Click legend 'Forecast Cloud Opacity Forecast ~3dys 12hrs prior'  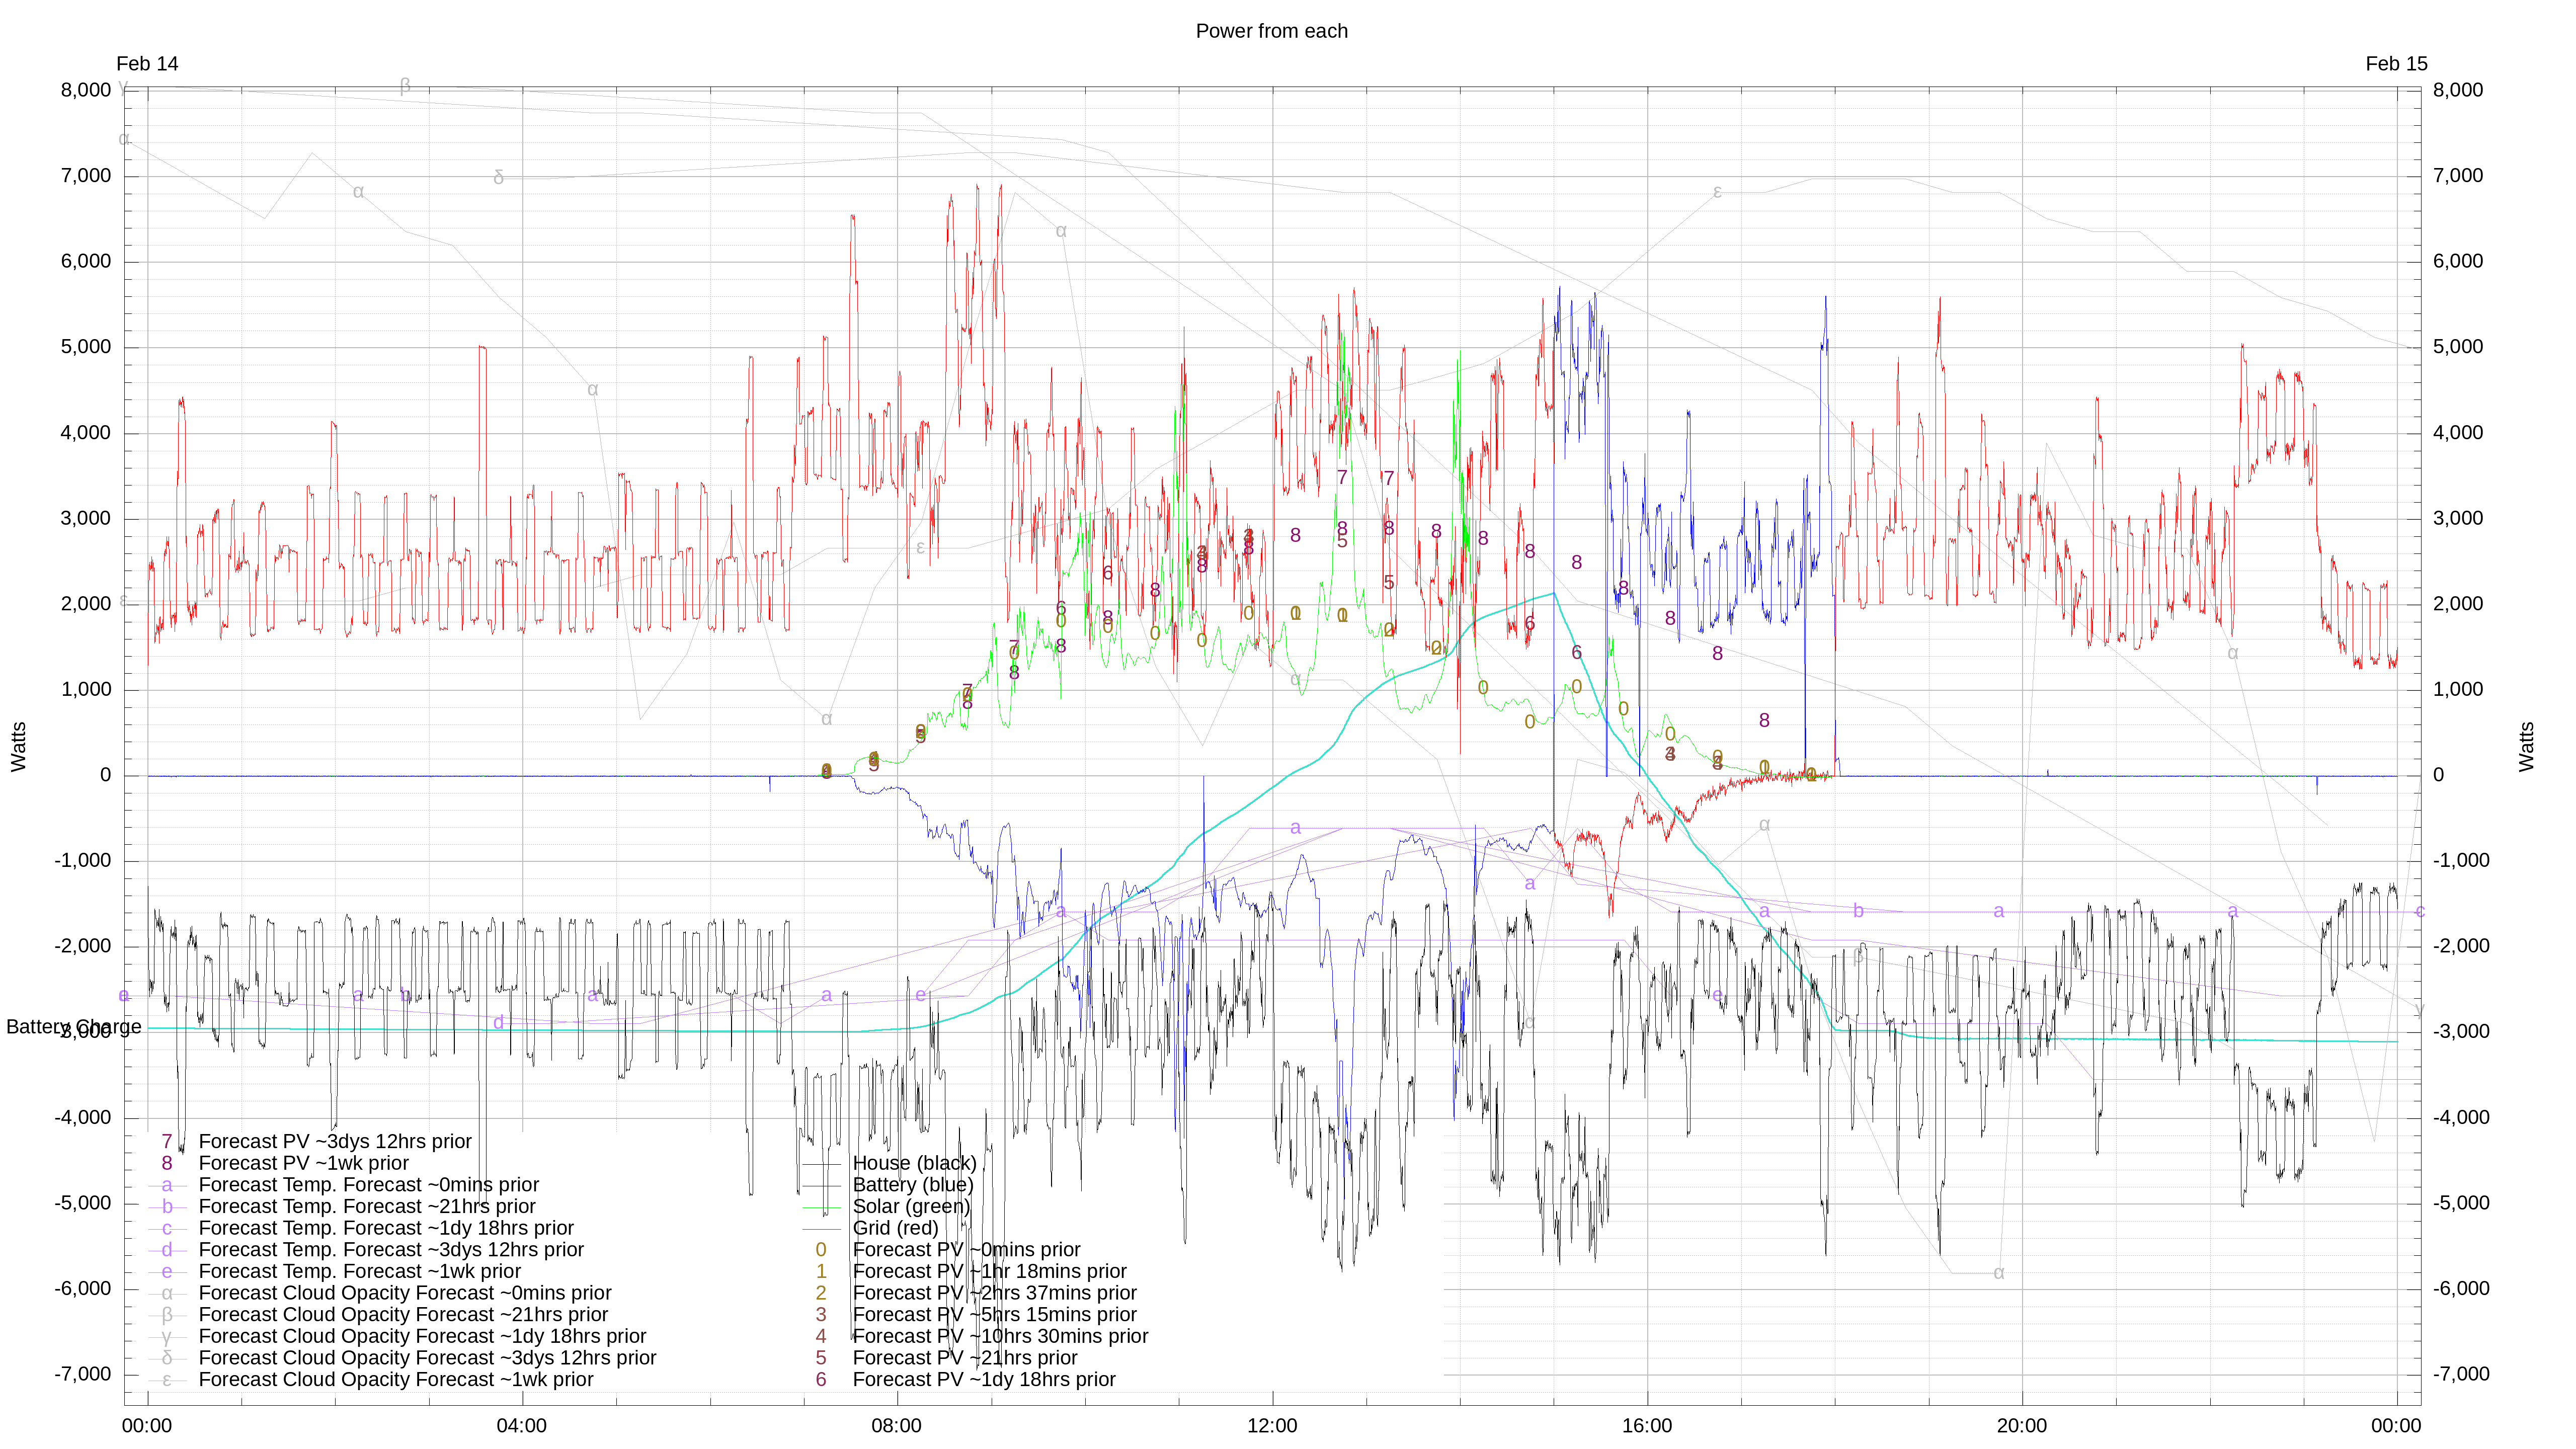pos(427,1358)
